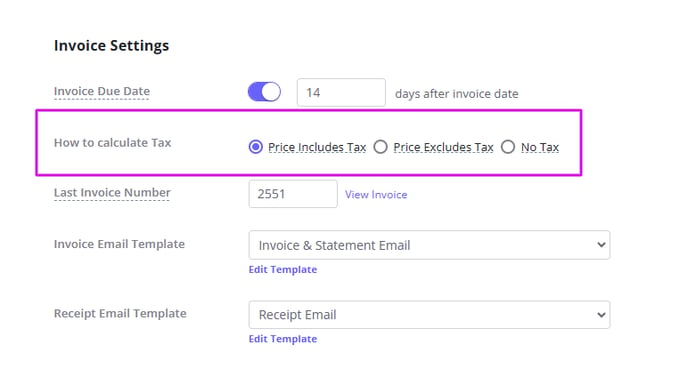Select the No Tax radio circle
This screenshot has height=369, width=688.
tap(508, 147)
